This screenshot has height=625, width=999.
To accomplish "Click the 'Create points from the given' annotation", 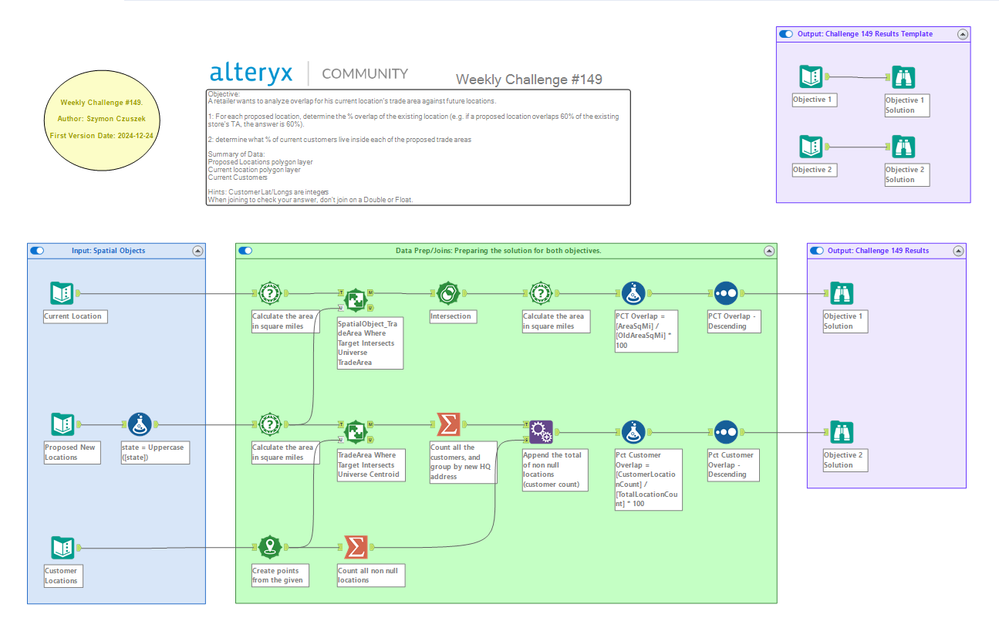I will tap(280, 575).
